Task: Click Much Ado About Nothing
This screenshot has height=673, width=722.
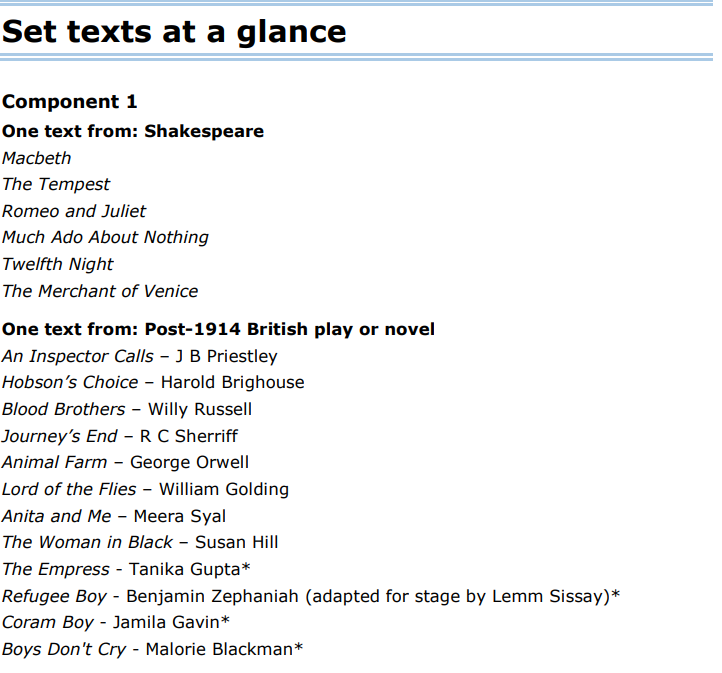Action: tap(105, 238)
